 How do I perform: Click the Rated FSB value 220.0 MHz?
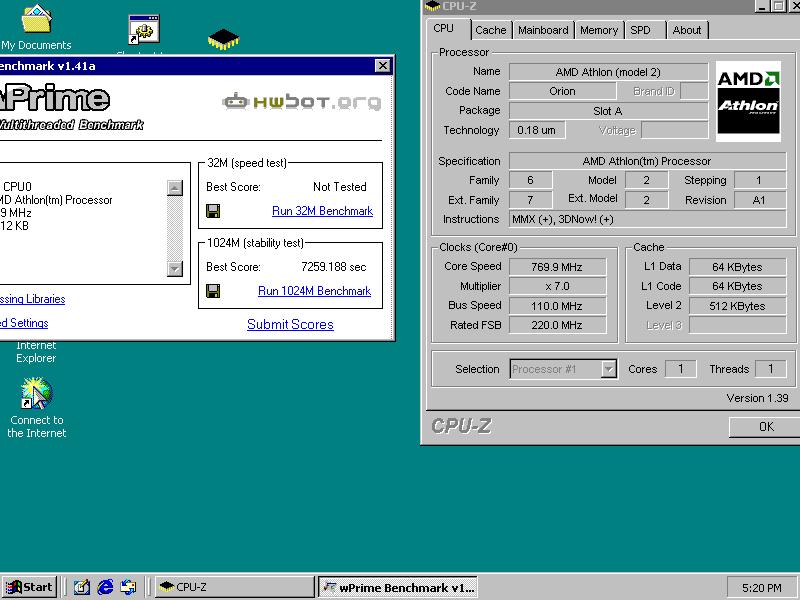click(557, 325)
